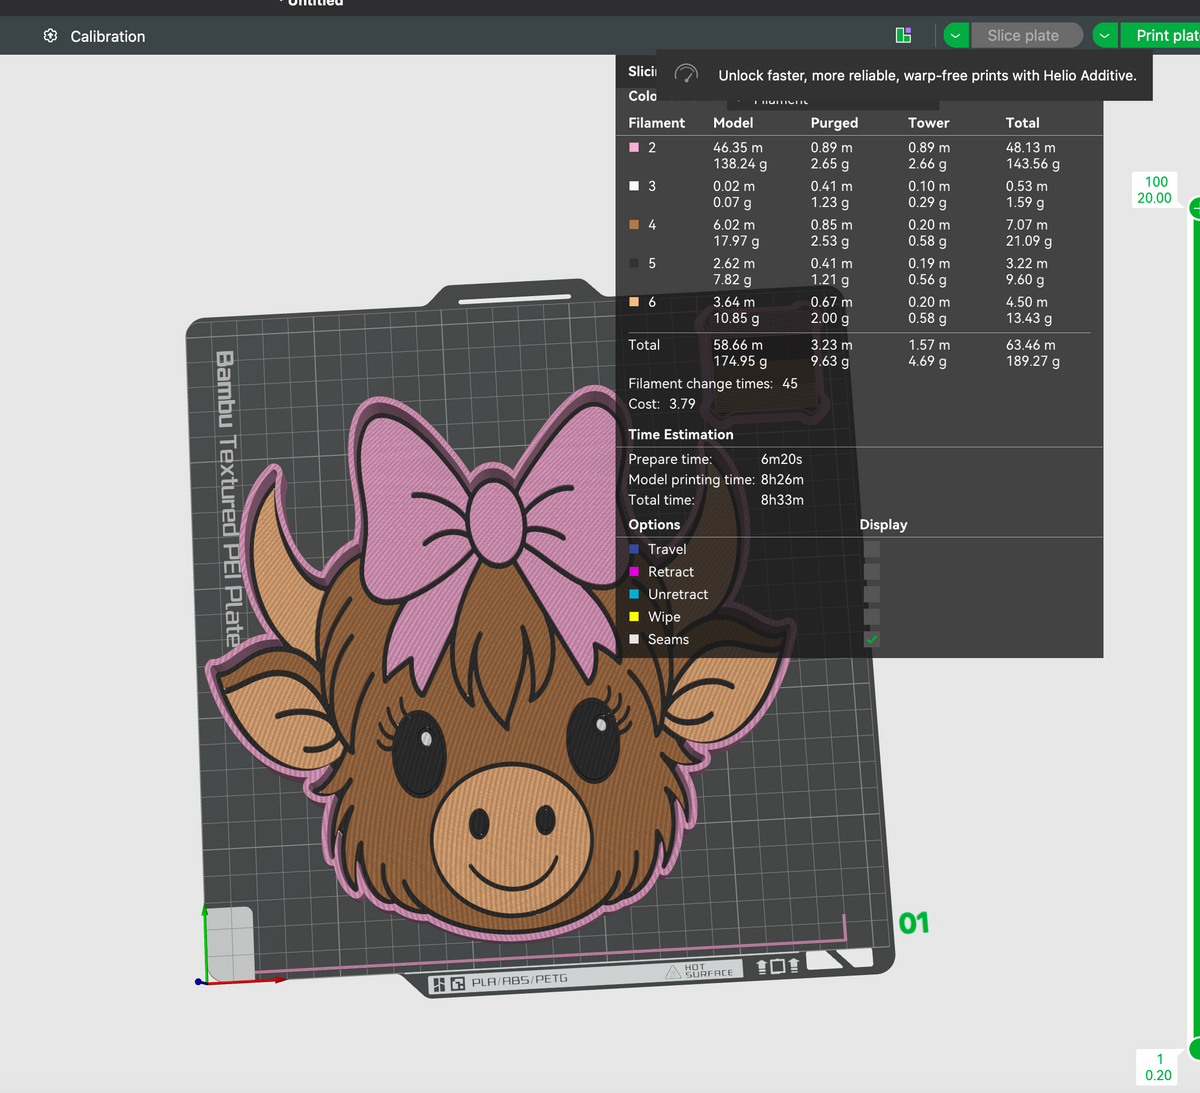Click the white Seams legend marker
1200x1093 pixels.
coord(634,639)
